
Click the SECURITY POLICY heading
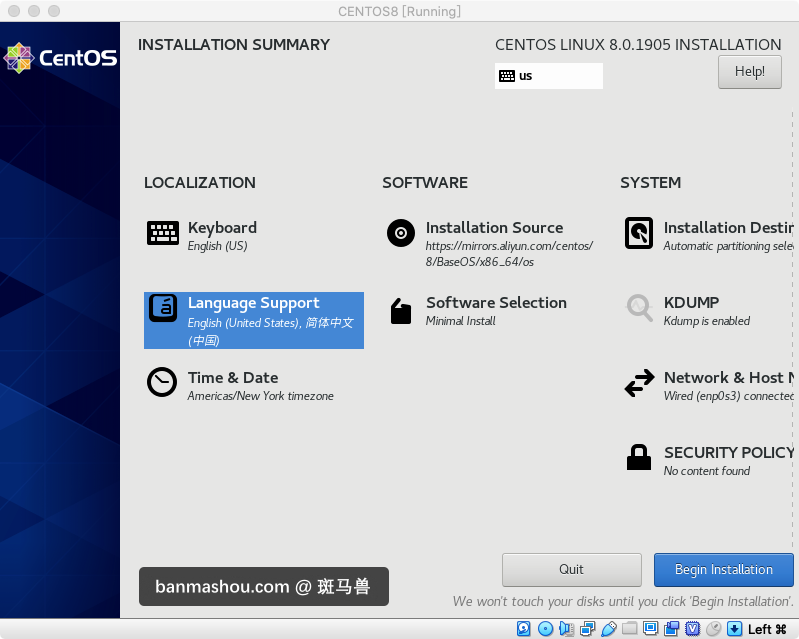point(729,452)
